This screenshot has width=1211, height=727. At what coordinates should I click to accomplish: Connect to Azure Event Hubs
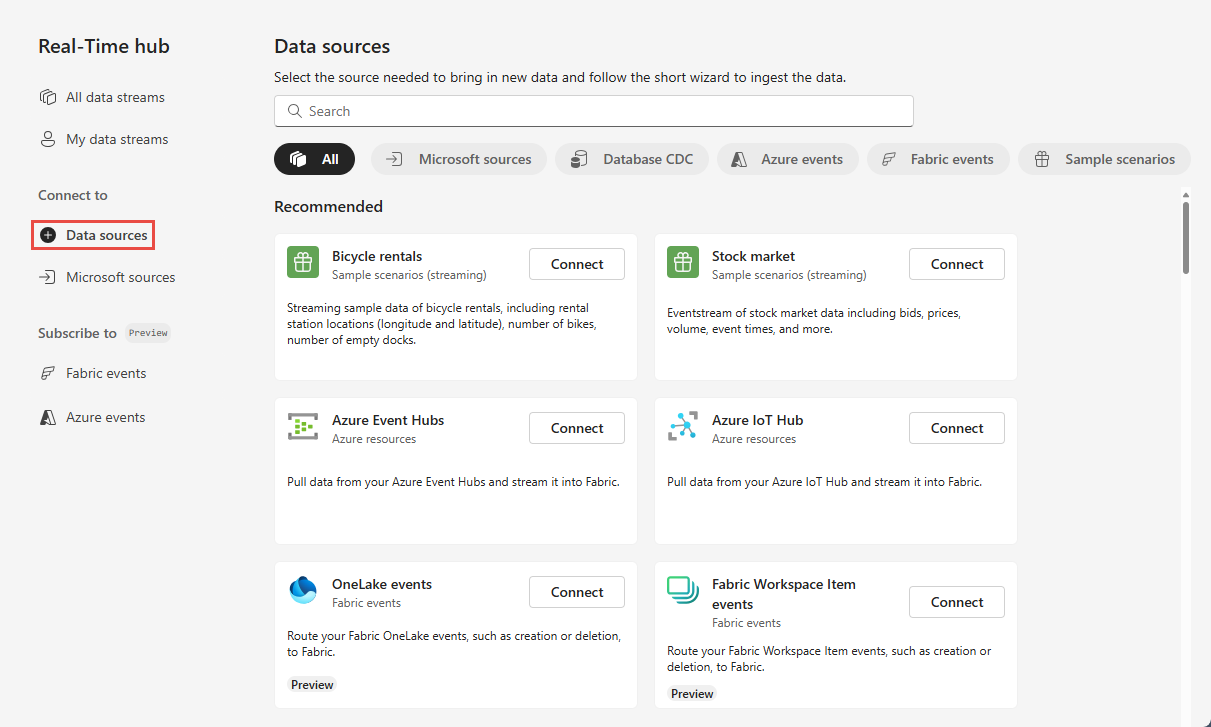pos(577,428)
